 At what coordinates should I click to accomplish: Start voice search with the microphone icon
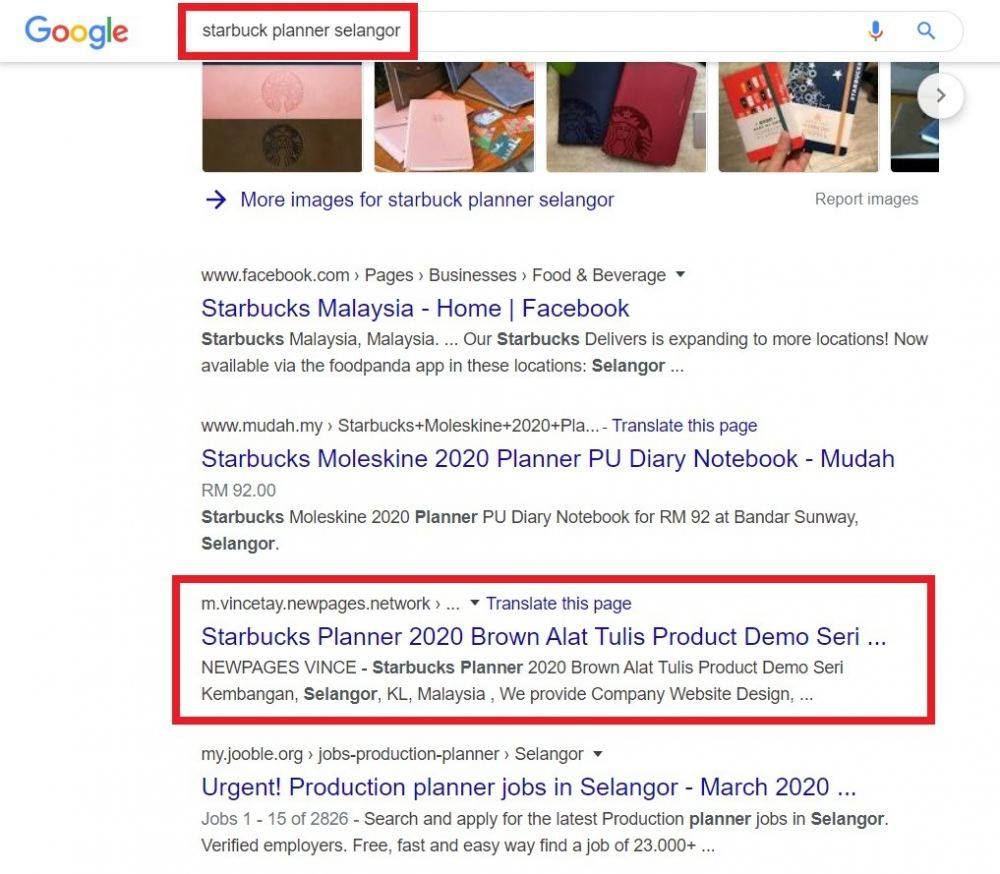pyautogui.click(x=876, y=30)
